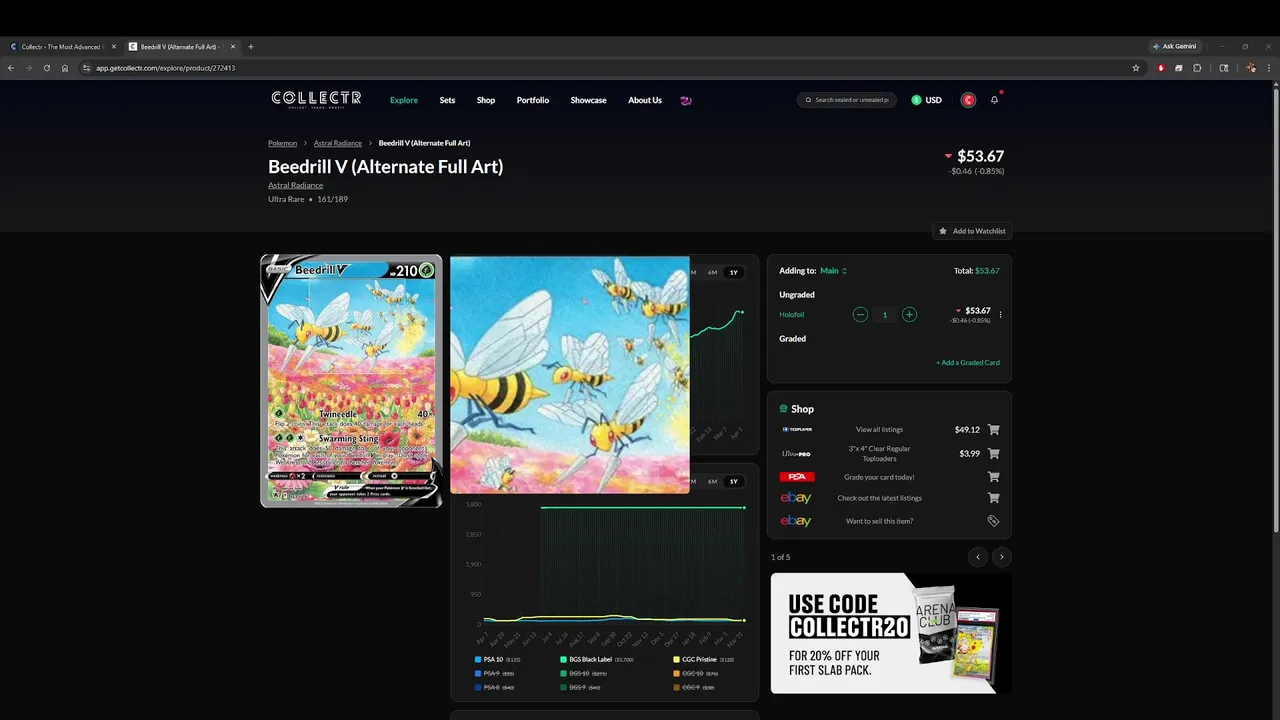Click the browser home icon
The height and width of the screenshot is (720, 1280).
pyautogui.click(x=65, y=68)
